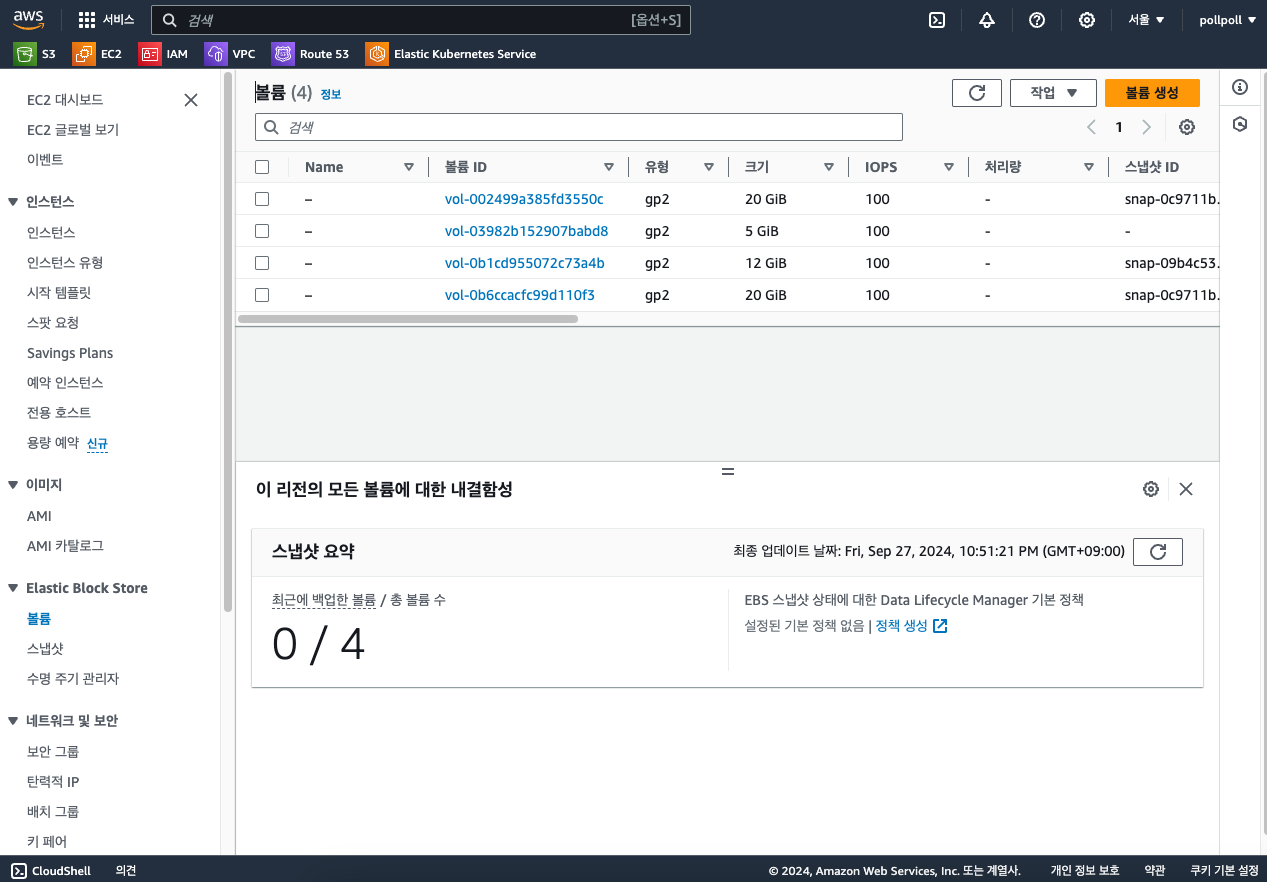Click the panel resize handle icon
This screenshot has height=882, width=1267.
tap(728, 471)
